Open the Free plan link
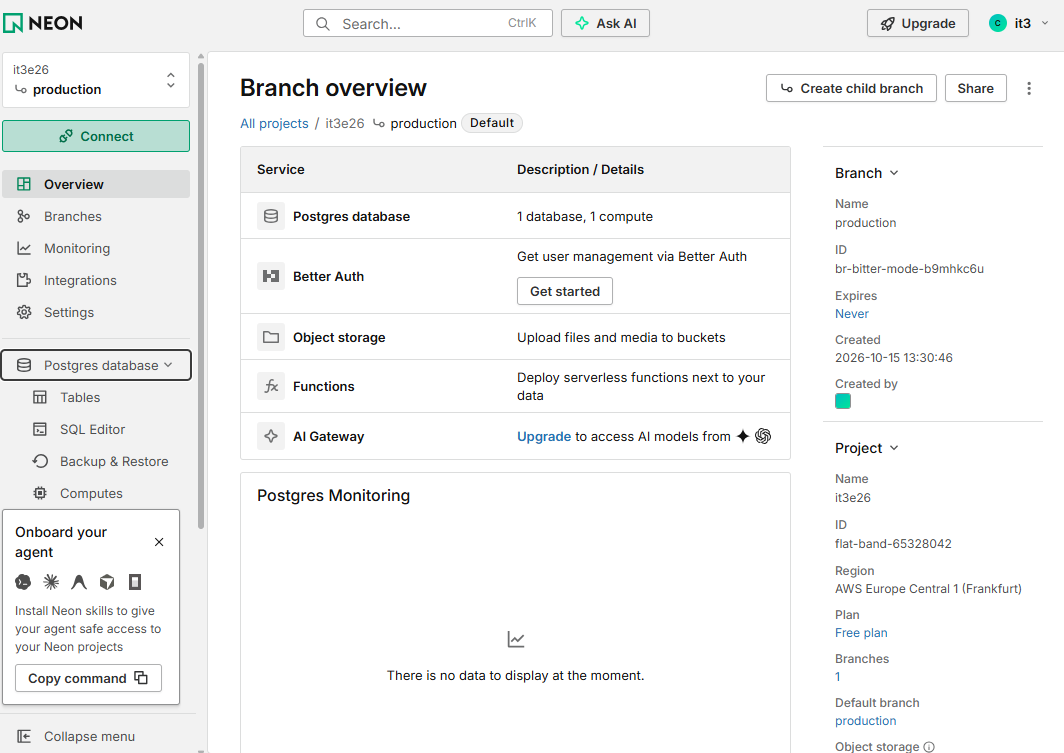 [x=861, y=633]
